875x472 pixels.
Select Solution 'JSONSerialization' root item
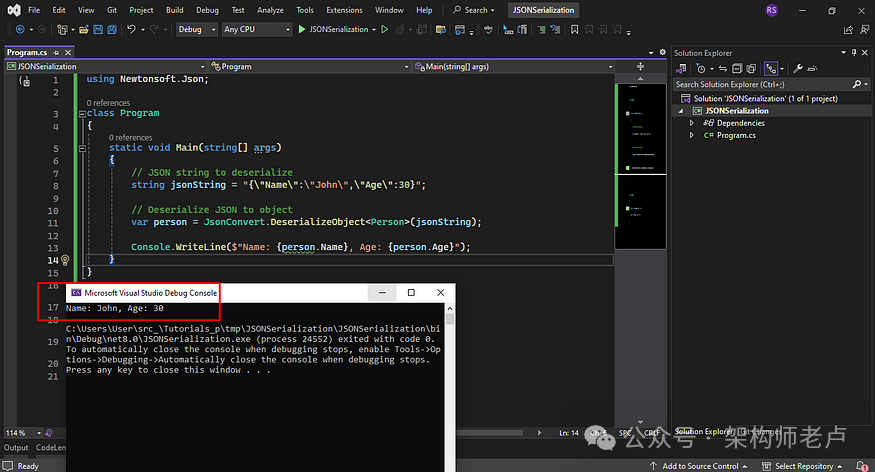[x=759, y=99]
